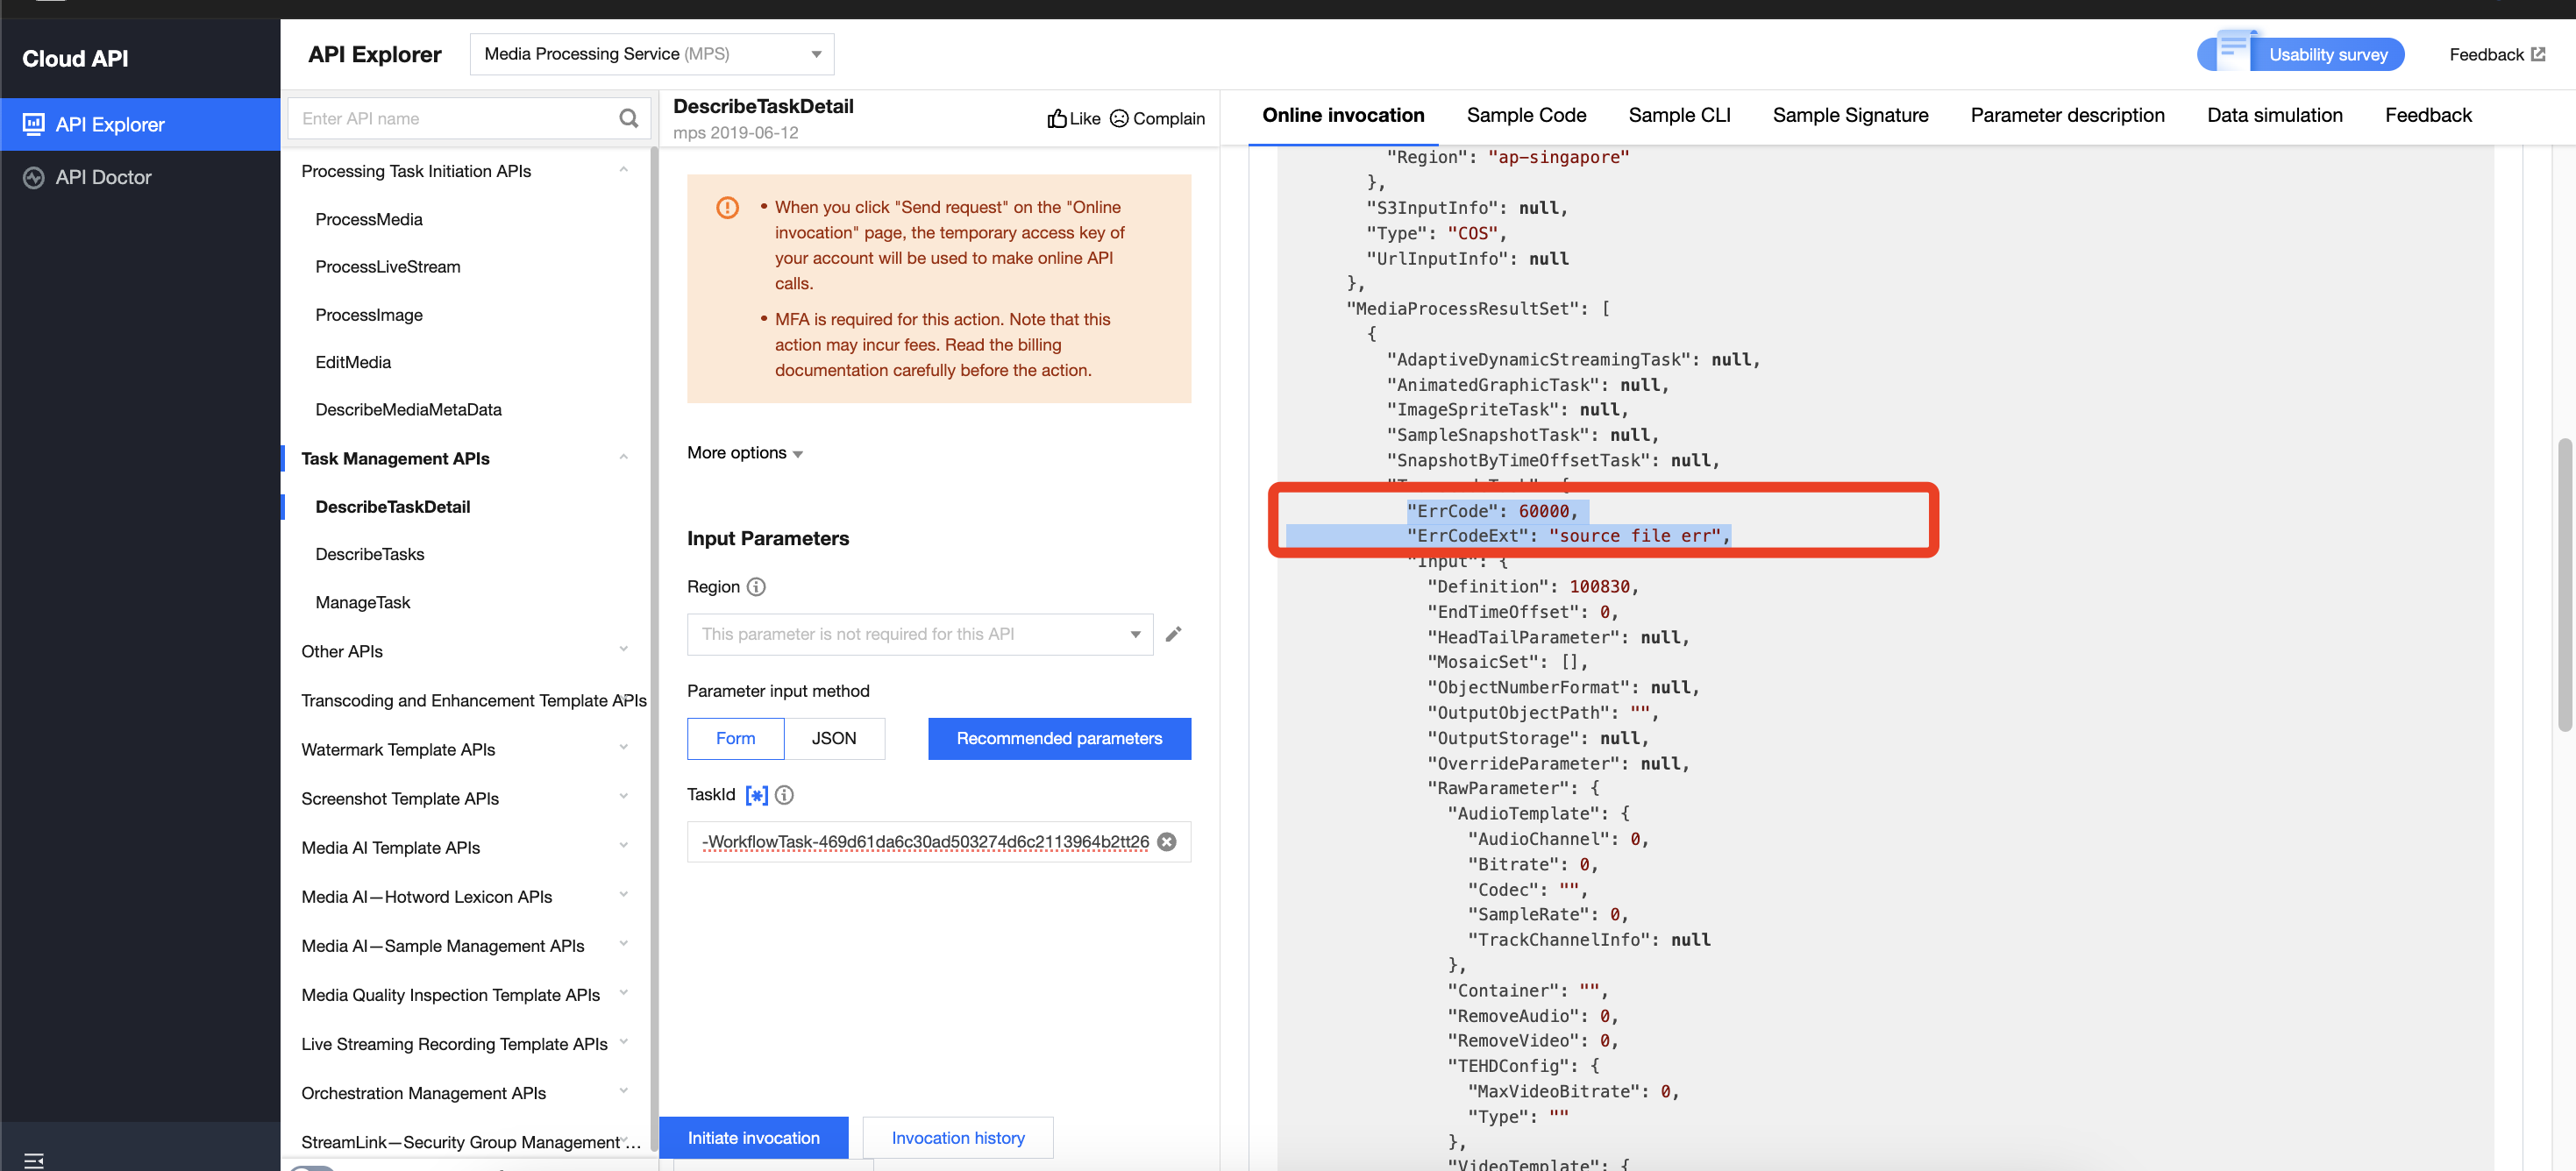Click the info icon beside Region label

click(757, 587)
